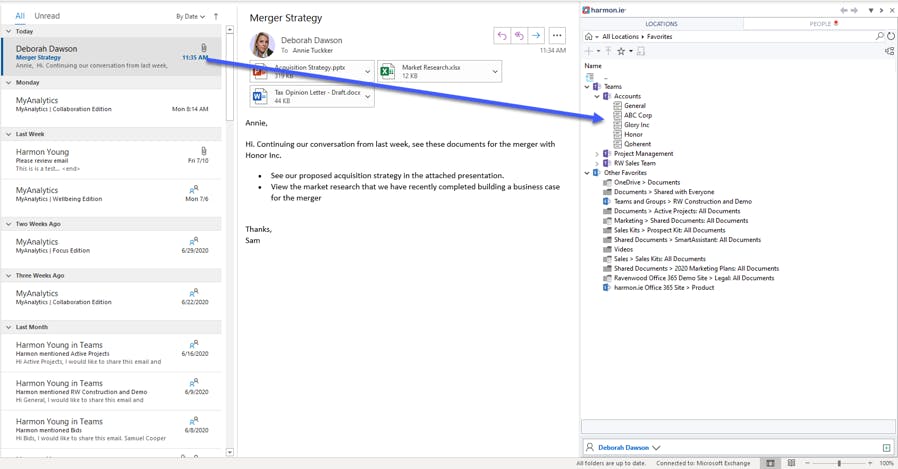Open the Videos favorite location
Viewport: 898px width, 469px height.
click(623, 250)
